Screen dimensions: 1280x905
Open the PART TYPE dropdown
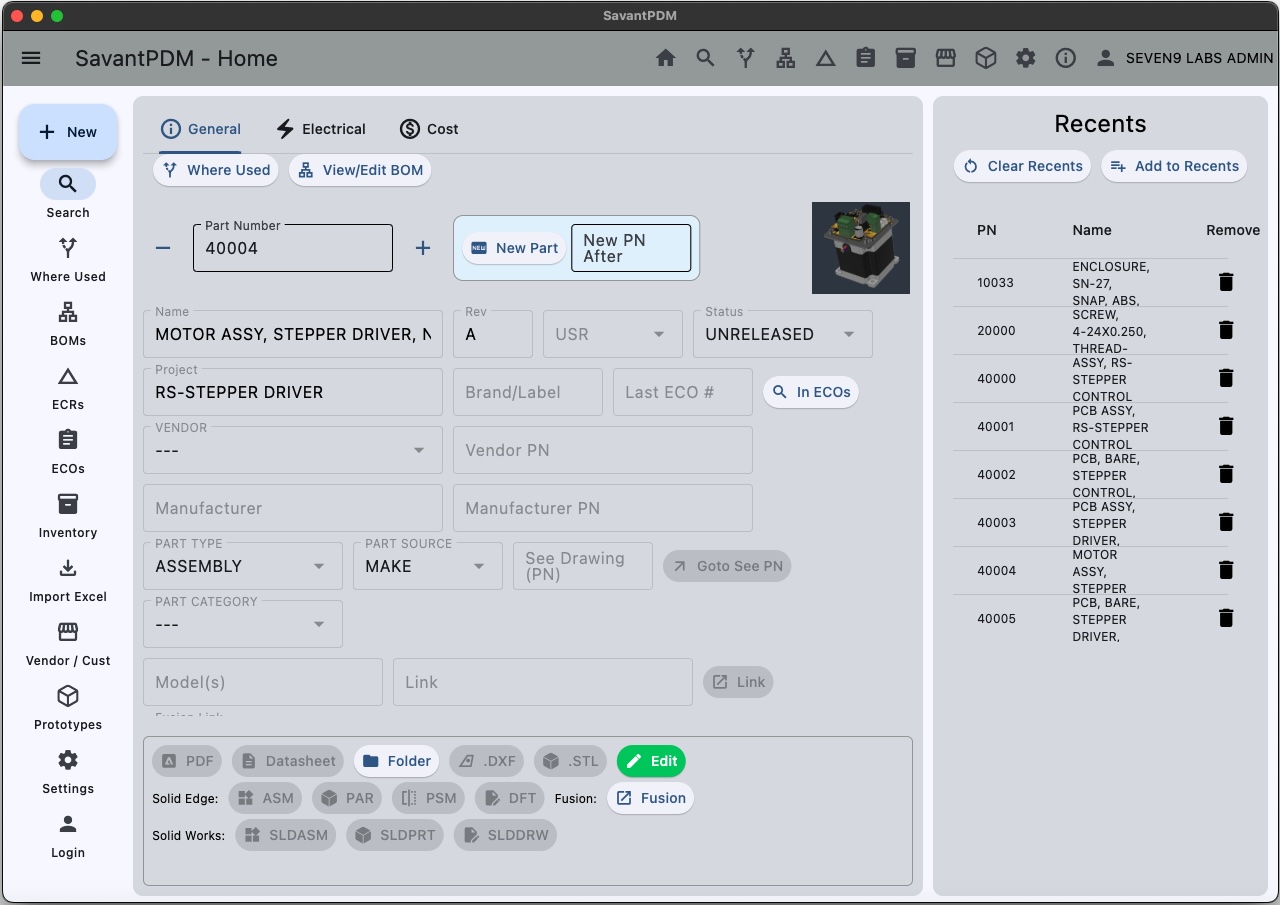pos(242,566)
